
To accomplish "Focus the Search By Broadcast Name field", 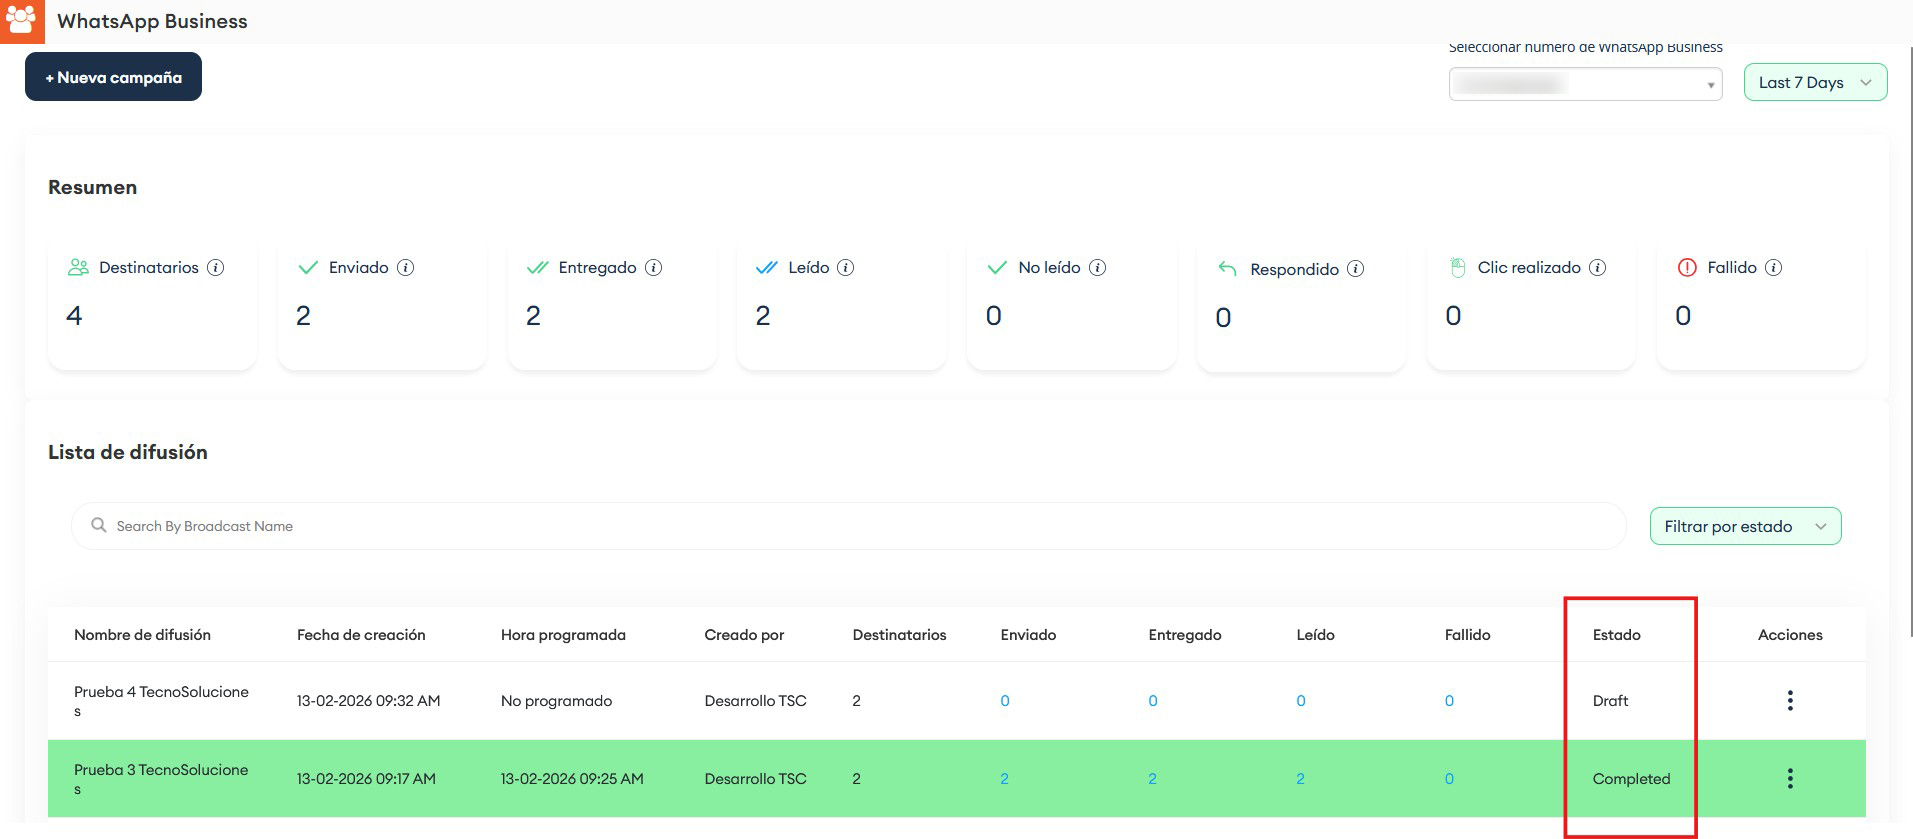I will pos(850,527).
